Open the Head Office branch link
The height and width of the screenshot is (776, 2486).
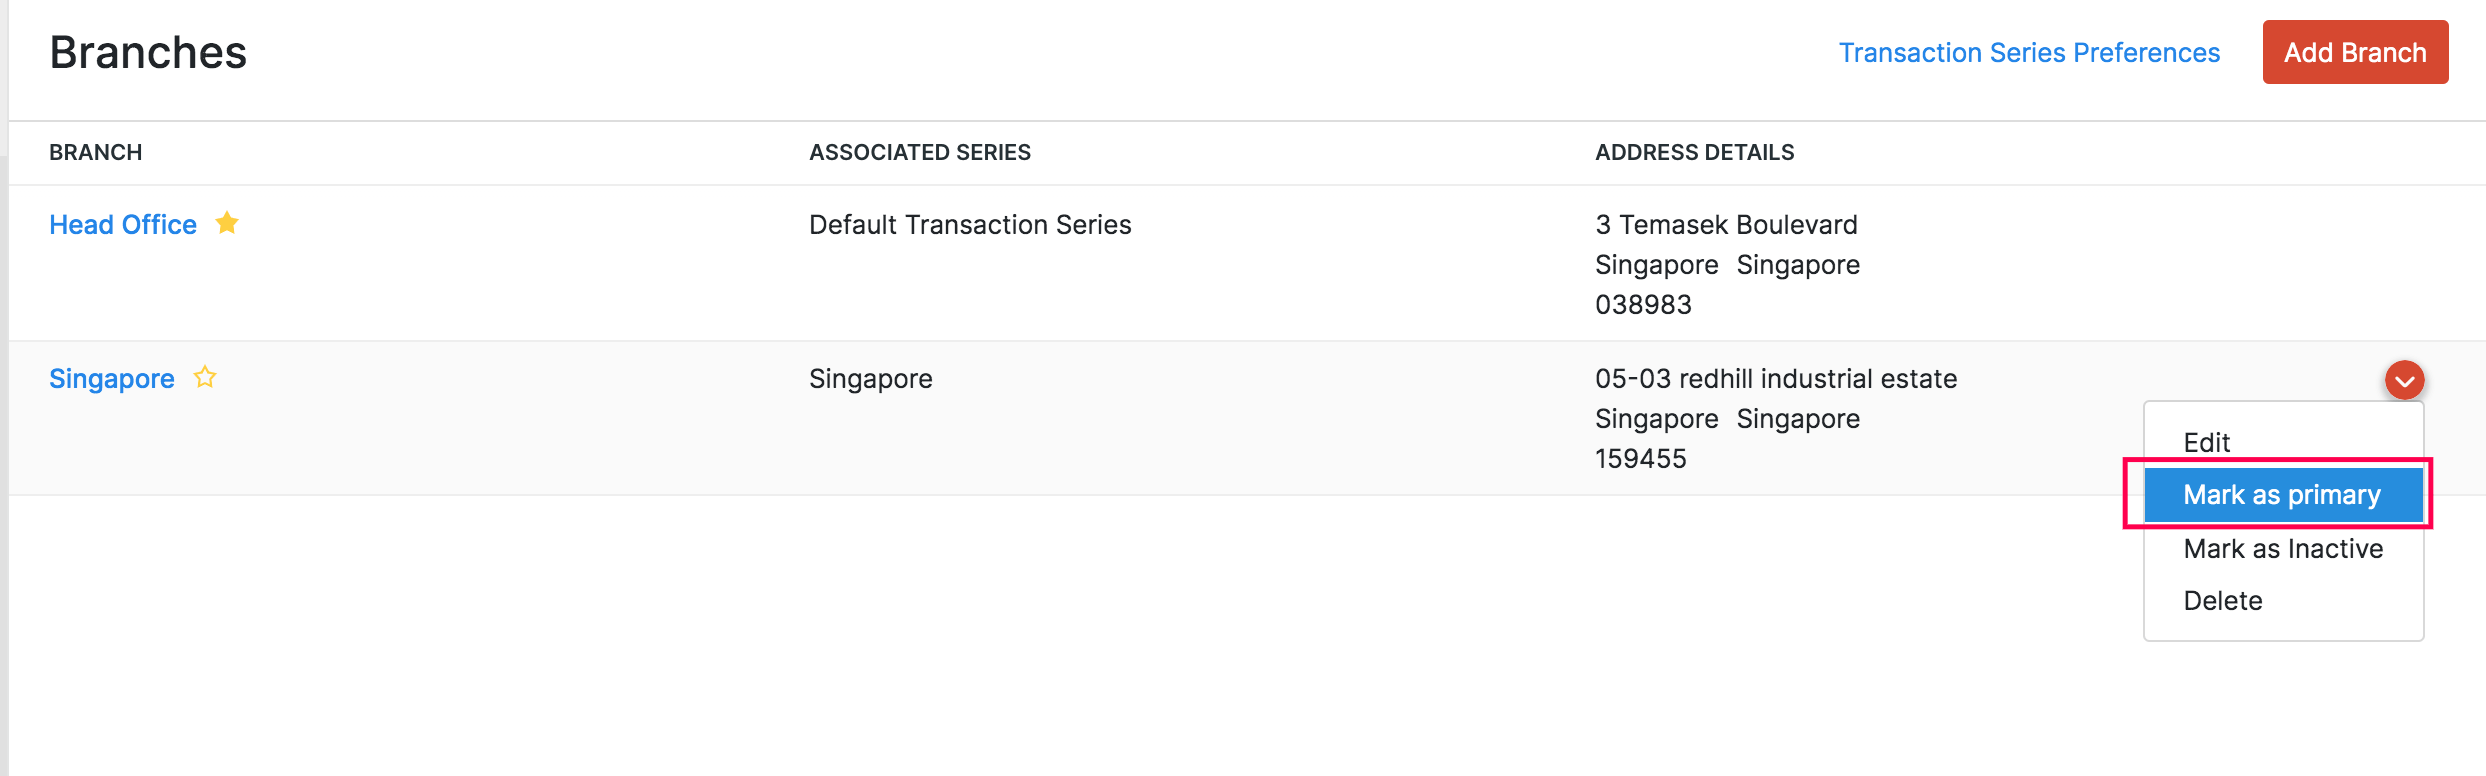[123, 225]
